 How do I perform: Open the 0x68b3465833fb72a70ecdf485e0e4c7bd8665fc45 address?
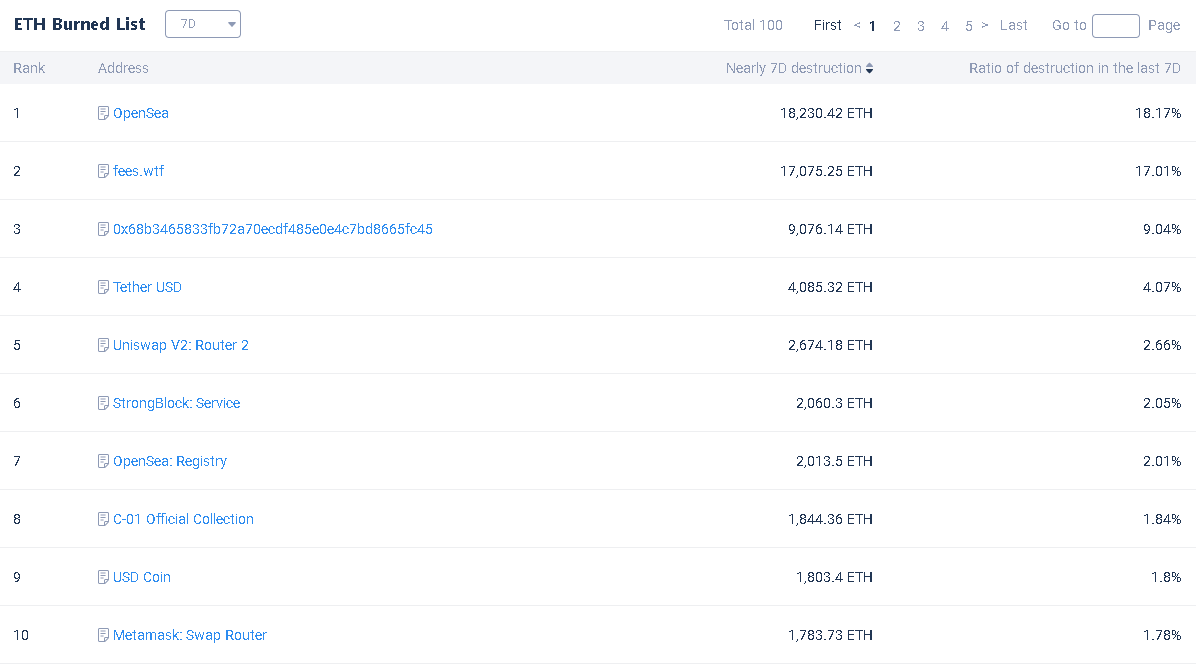(272, 229)
